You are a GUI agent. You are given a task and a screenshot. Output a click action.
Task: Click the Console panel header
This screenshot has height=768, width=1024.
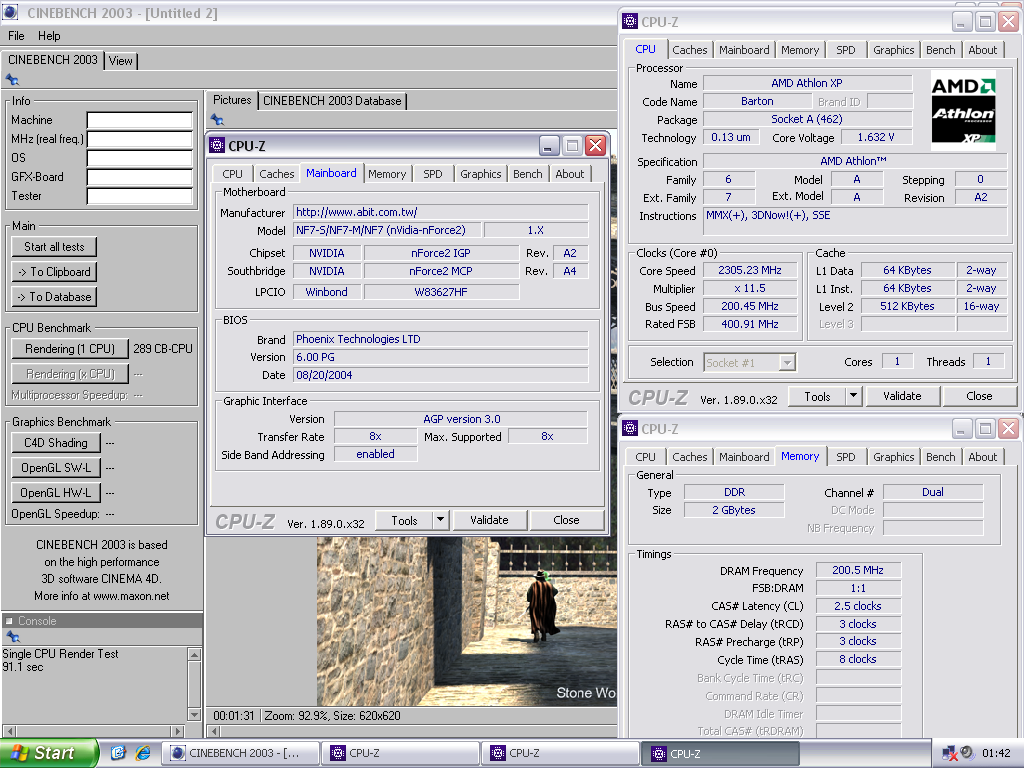point(102,620)
